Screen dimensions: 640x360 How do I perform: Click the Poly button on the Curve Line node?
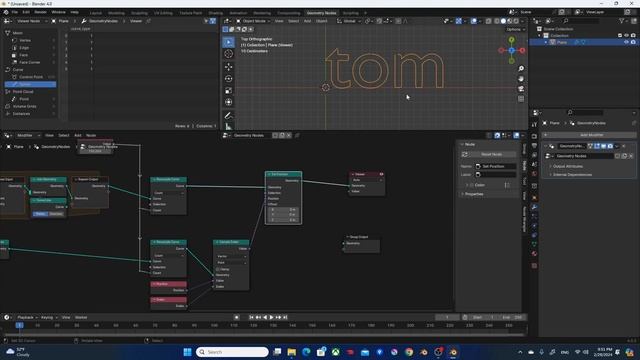[40, 214]
